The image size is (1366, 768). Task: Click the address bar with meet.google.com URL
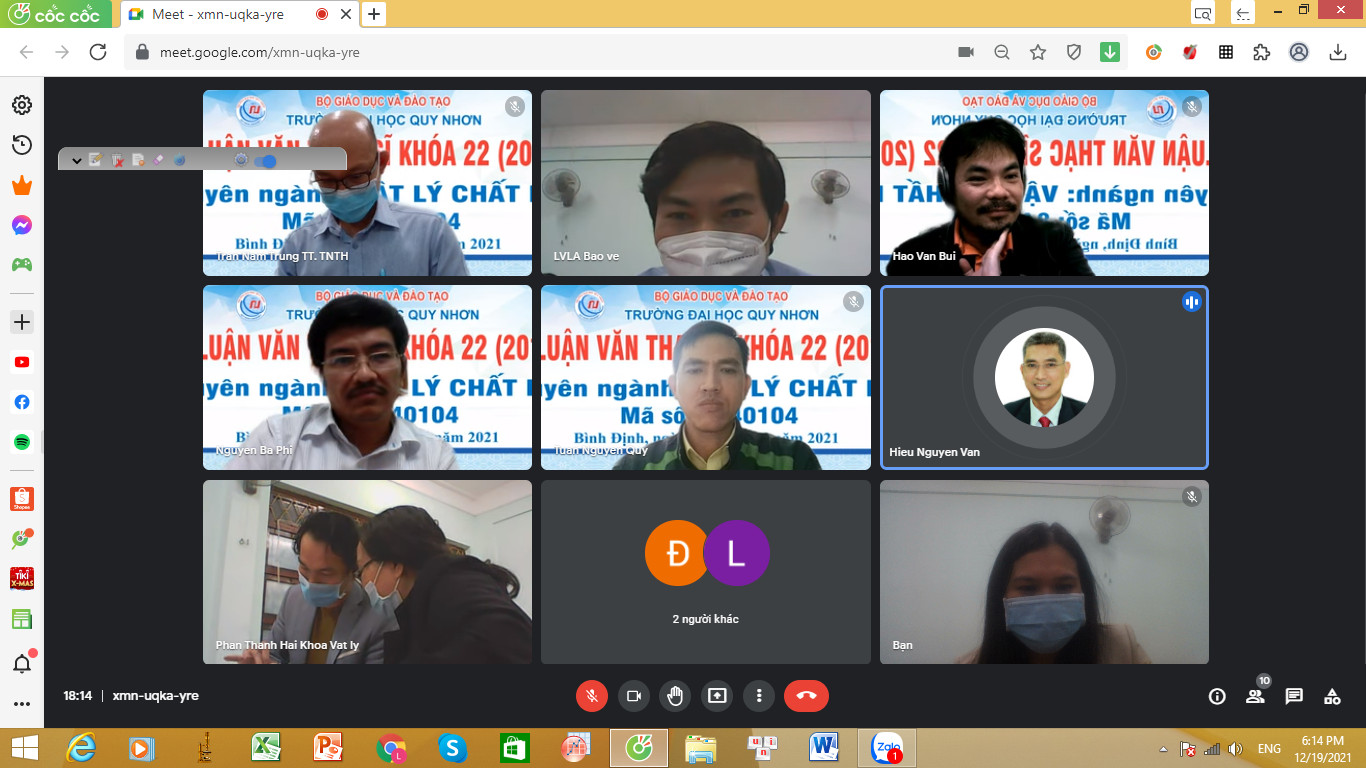click(540, 52)
